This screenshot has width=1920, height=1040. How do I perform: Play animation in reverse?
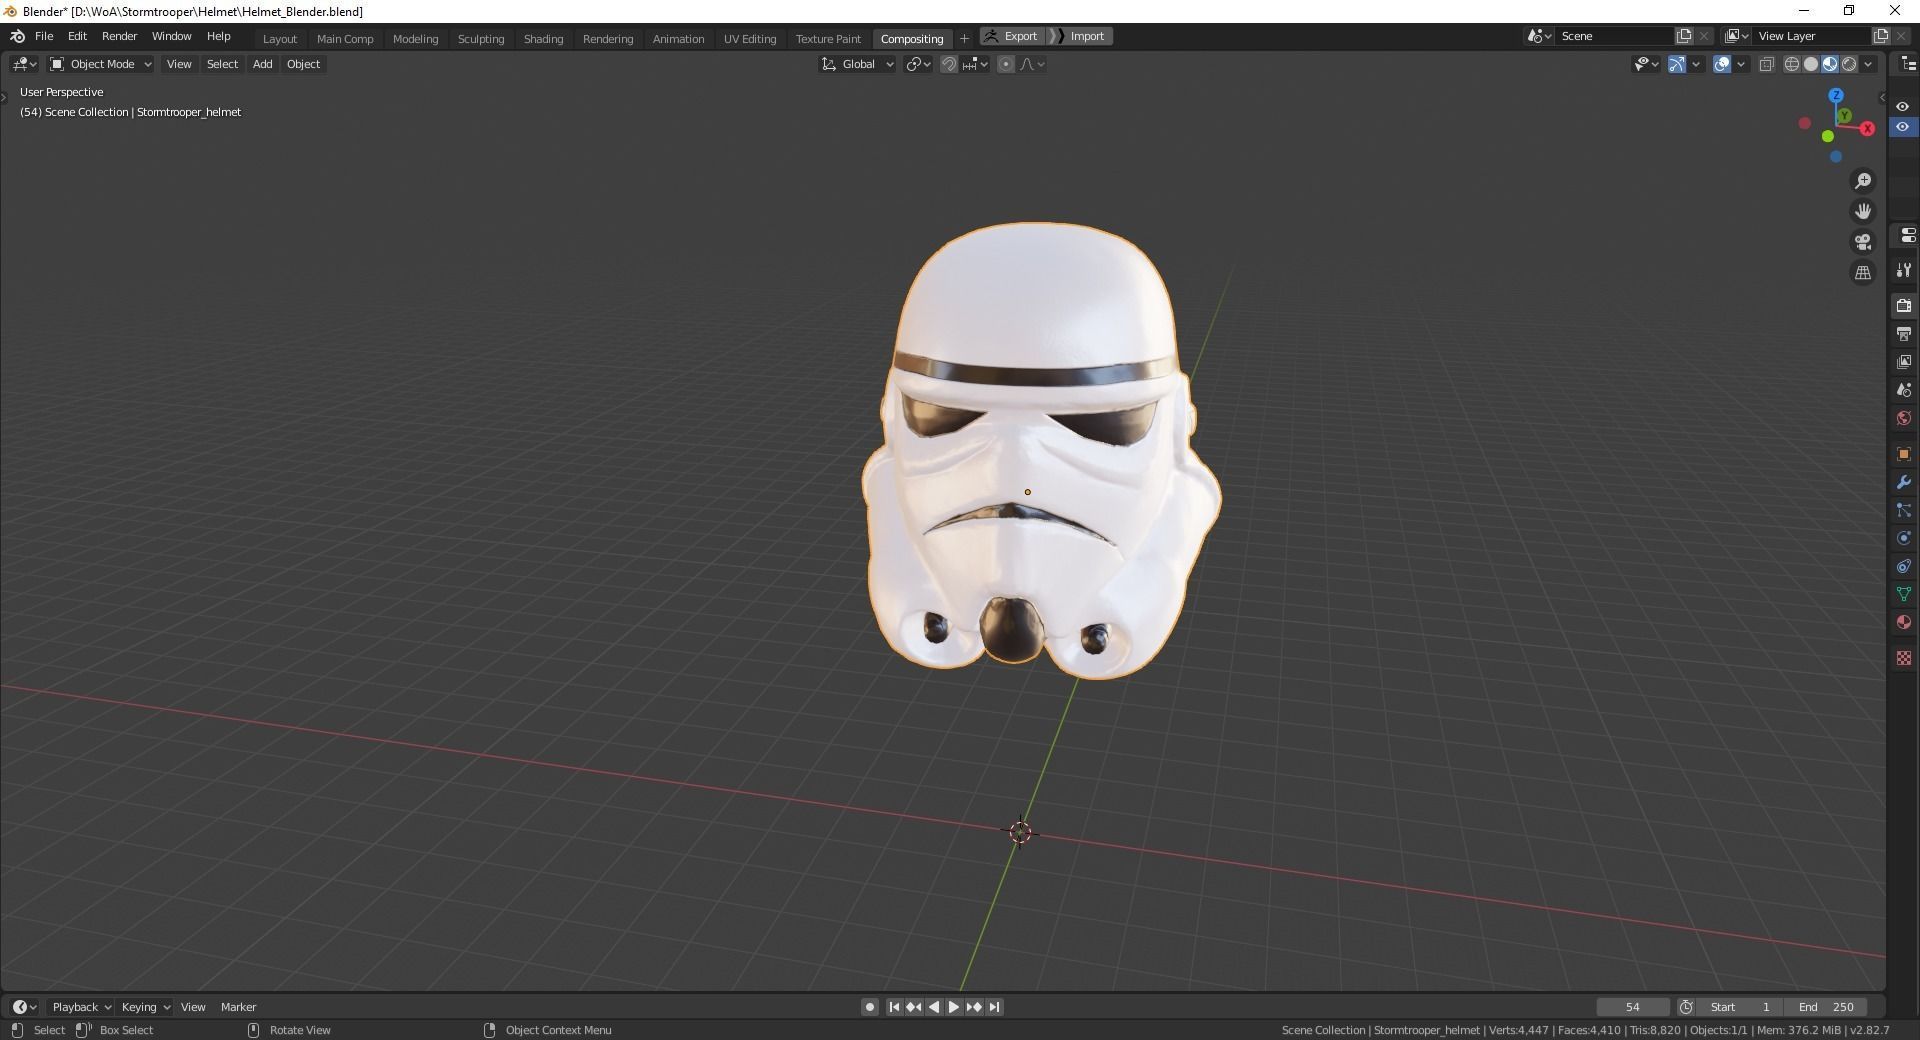coord(934,1007)
